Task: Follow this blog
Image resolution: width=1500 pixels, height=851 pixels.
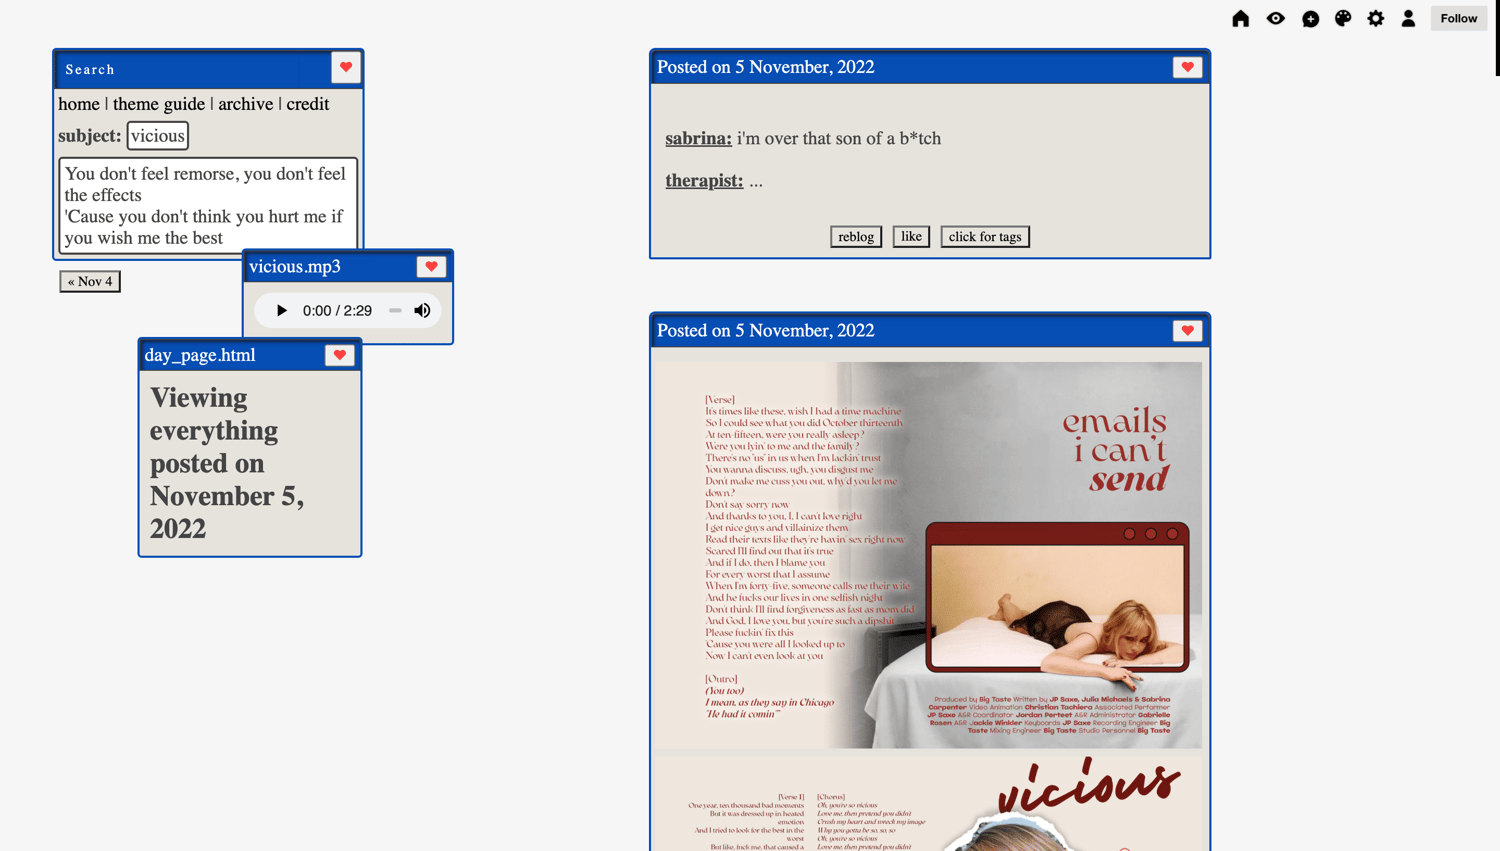Action: [1459, 19]
